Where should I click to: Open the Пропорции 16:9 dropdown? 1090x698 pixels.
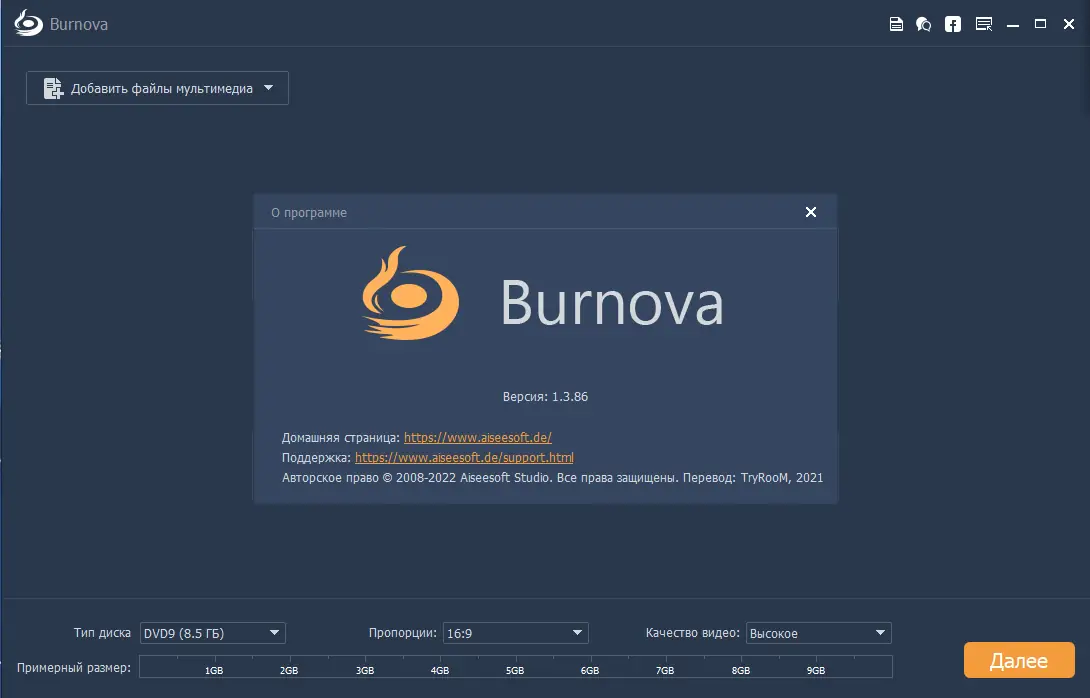[x=516, y=633]
